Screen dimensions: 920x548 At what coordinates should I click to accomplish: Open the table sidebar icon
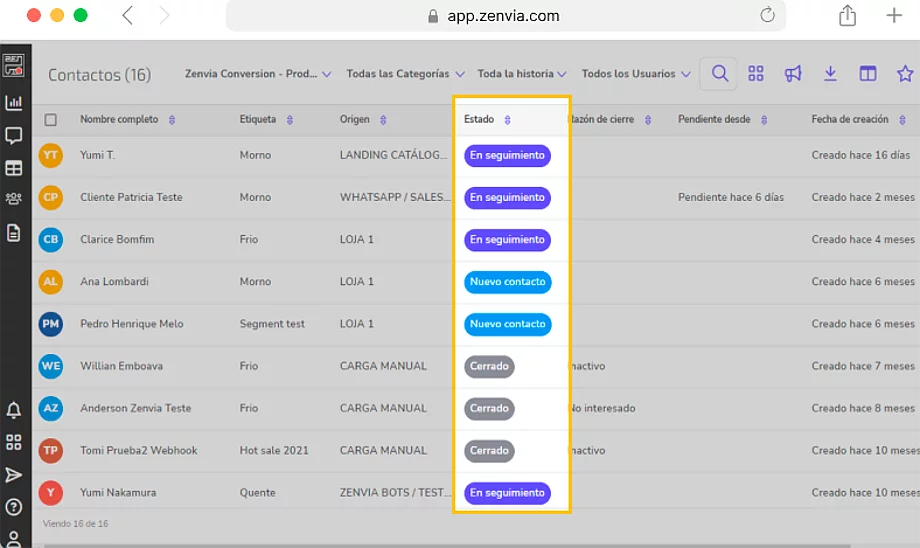pyautogui.click(x=13, y=168)
